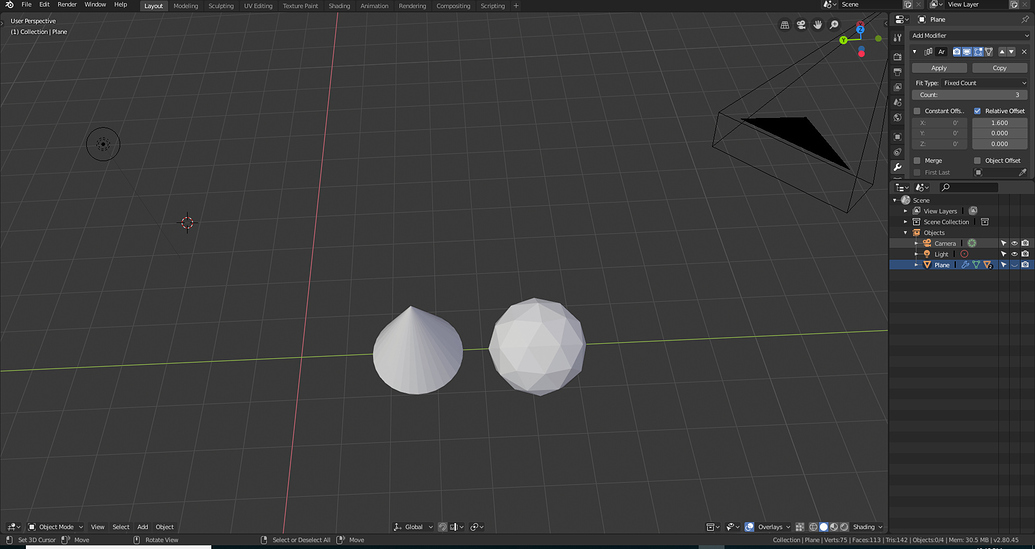Click the green Y axis on gizmo

click(843, 40)
